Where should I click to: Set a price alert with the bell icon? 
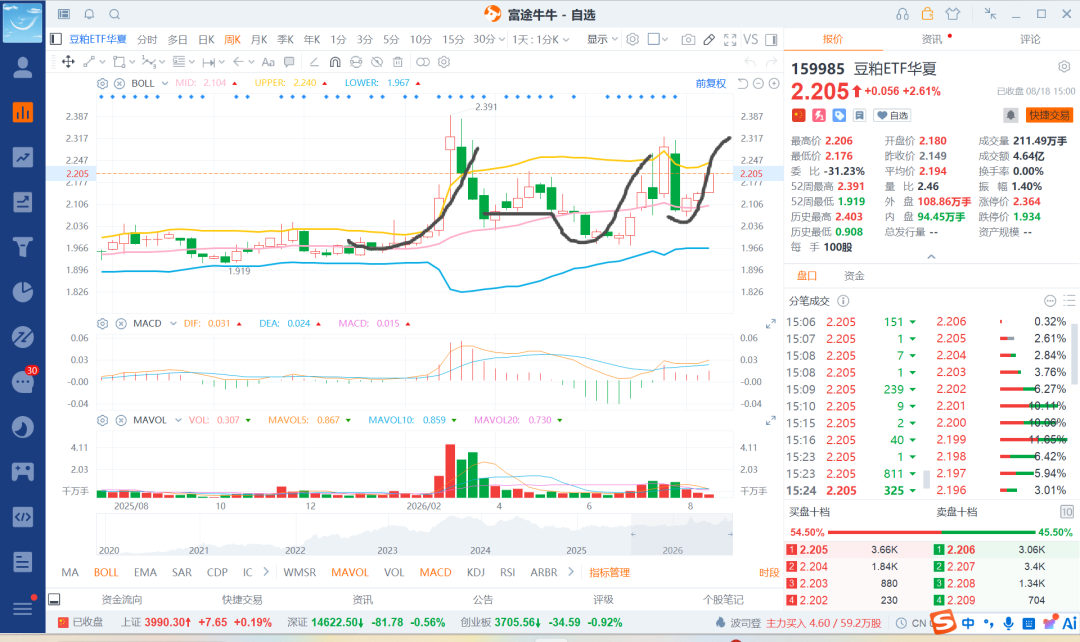point(1010,115)
